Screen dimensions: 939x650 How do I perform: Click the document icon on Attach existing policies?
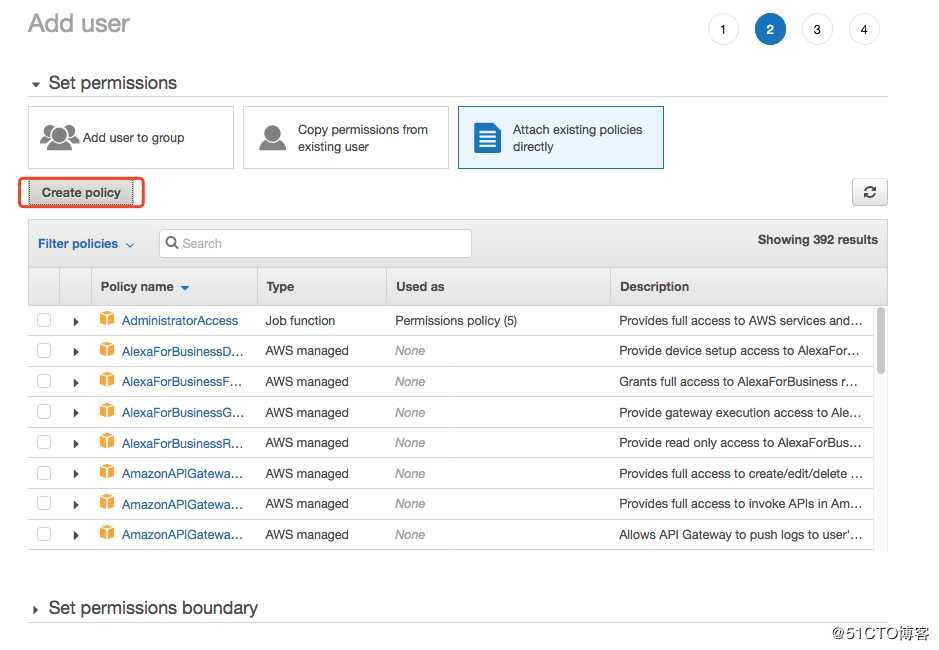pos(487,138)
